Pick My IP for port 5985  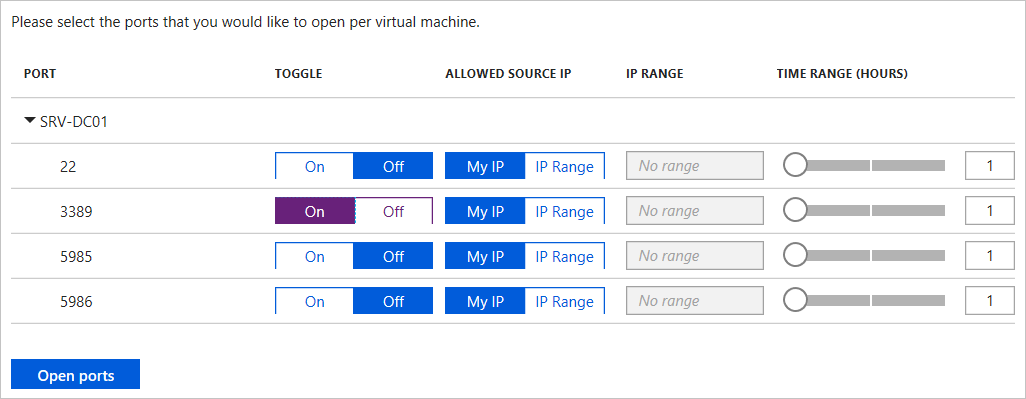[485, 256]
